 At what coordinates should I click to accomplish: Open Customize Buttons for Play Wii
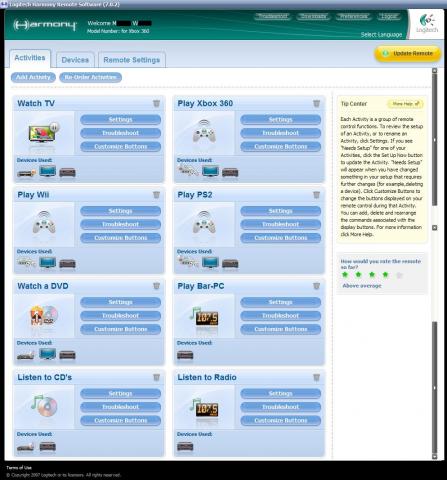point(121,238)
